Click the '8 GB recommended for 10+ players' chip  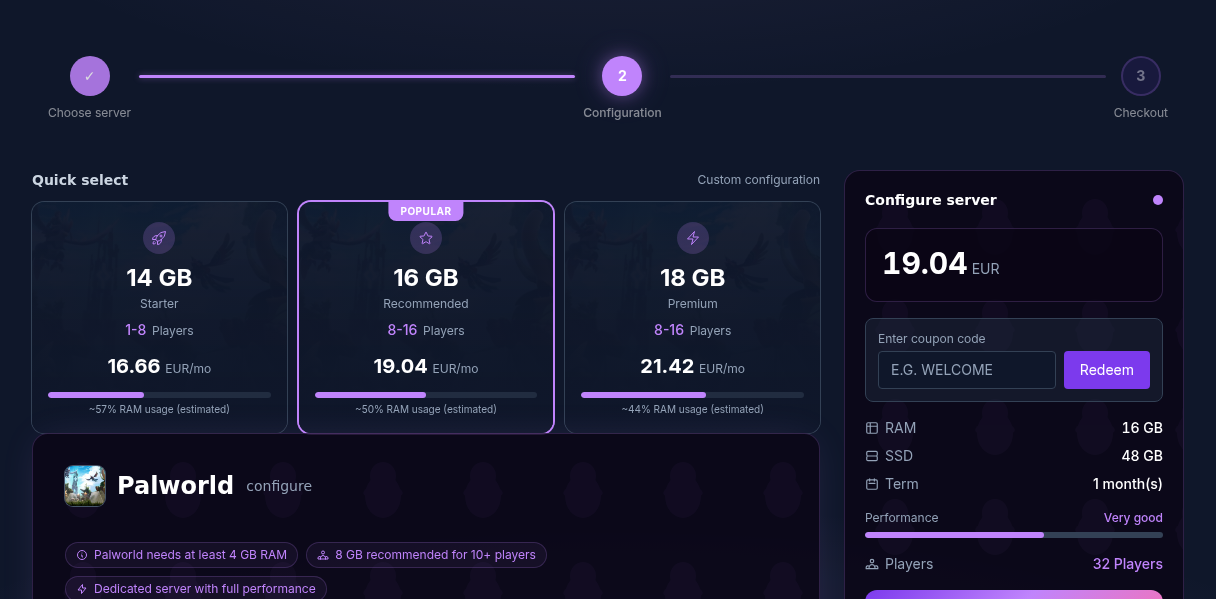(426, 555)
